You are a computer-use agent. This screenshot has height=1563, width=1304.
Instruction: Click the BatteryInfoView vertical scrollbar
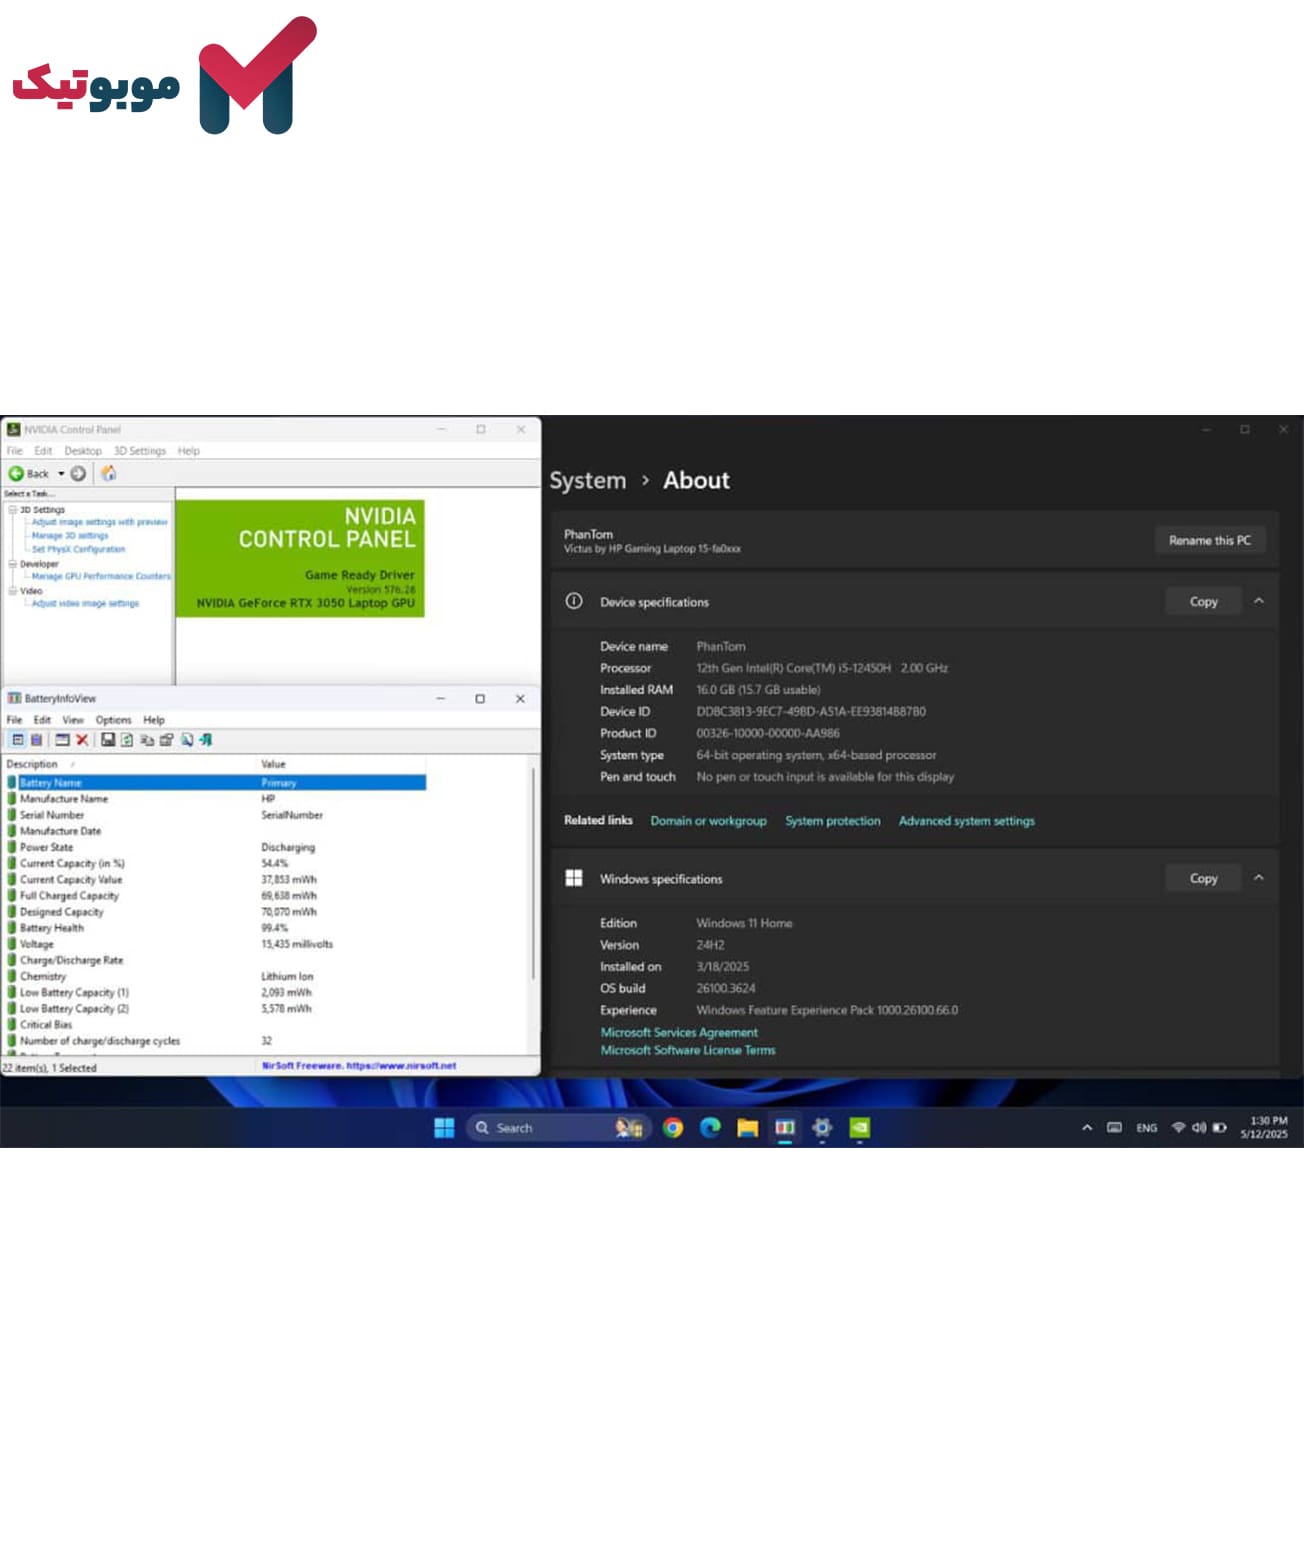[534, 873]
